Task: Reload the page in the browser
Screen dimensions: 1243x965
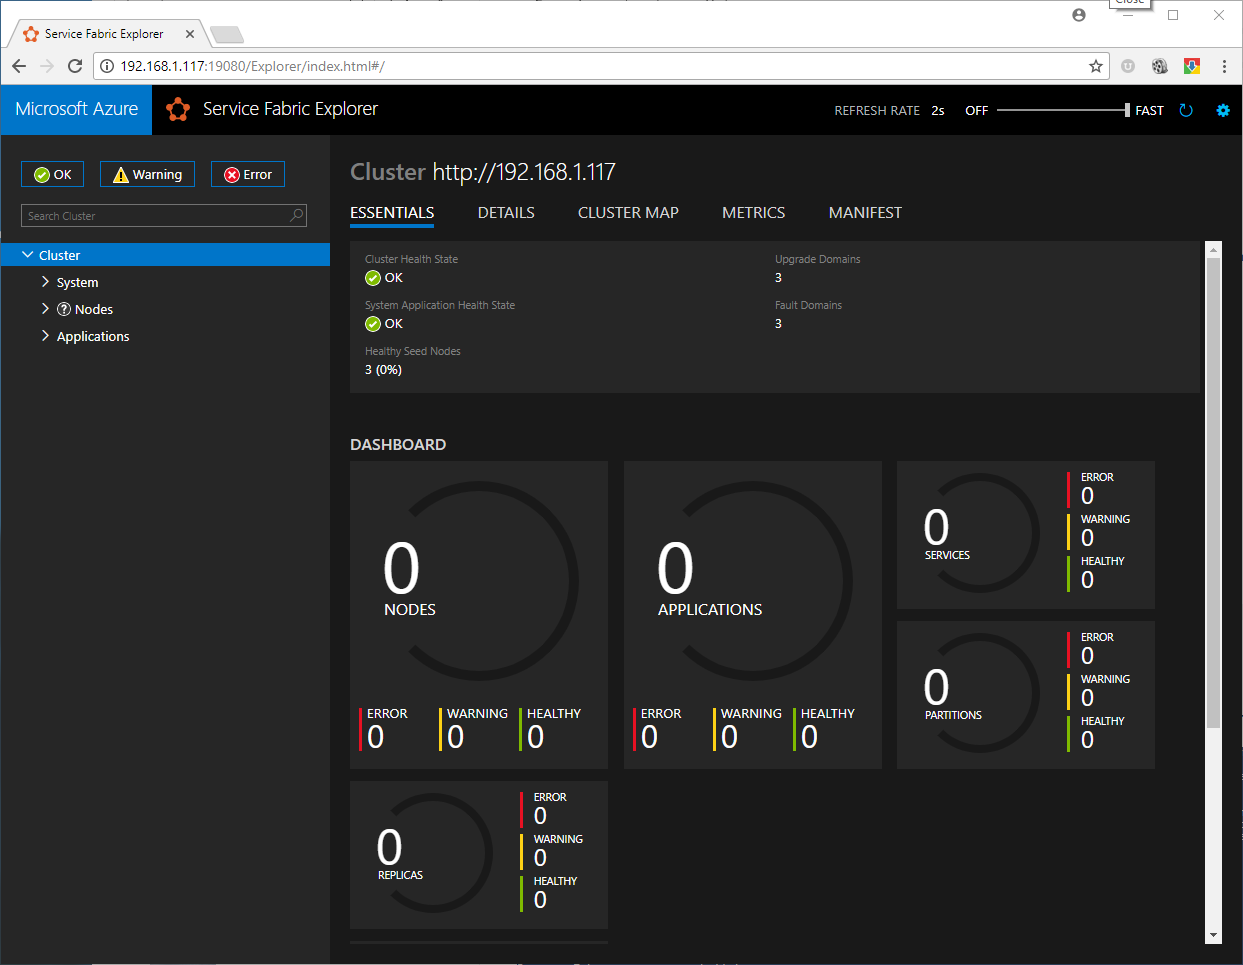Action: (x=75, y=66)
